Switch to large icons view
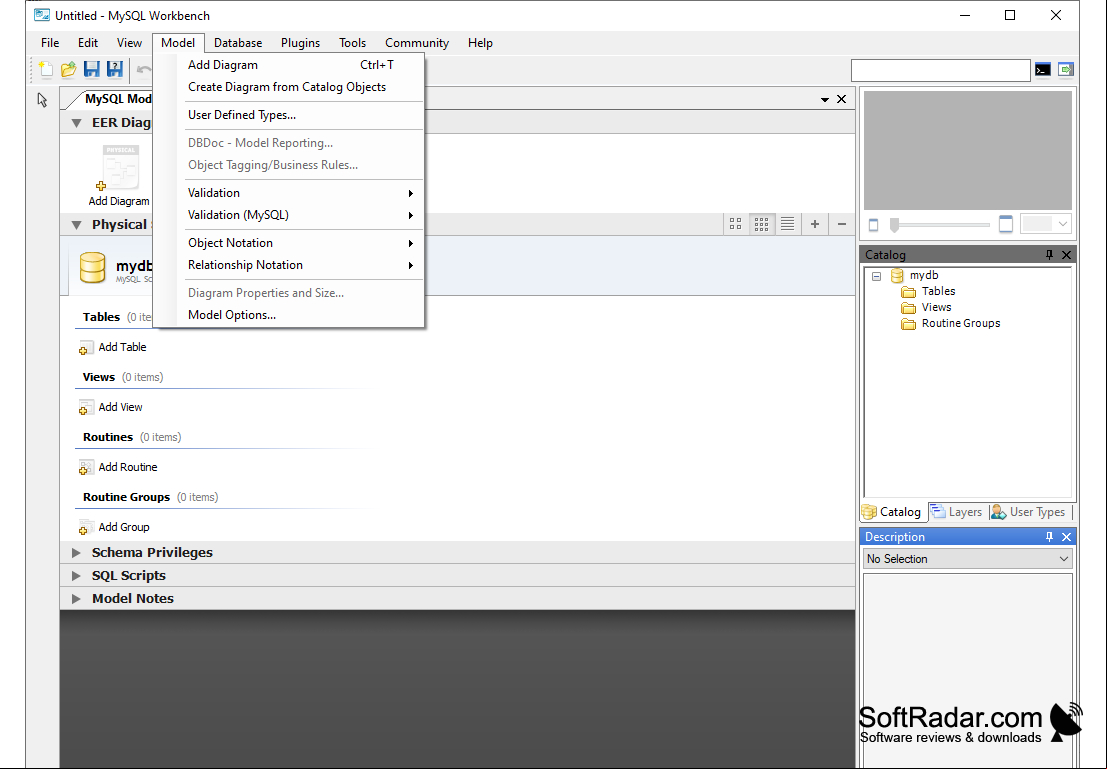Viewport: 1107px width, 769px height. [x=736, y=224]
